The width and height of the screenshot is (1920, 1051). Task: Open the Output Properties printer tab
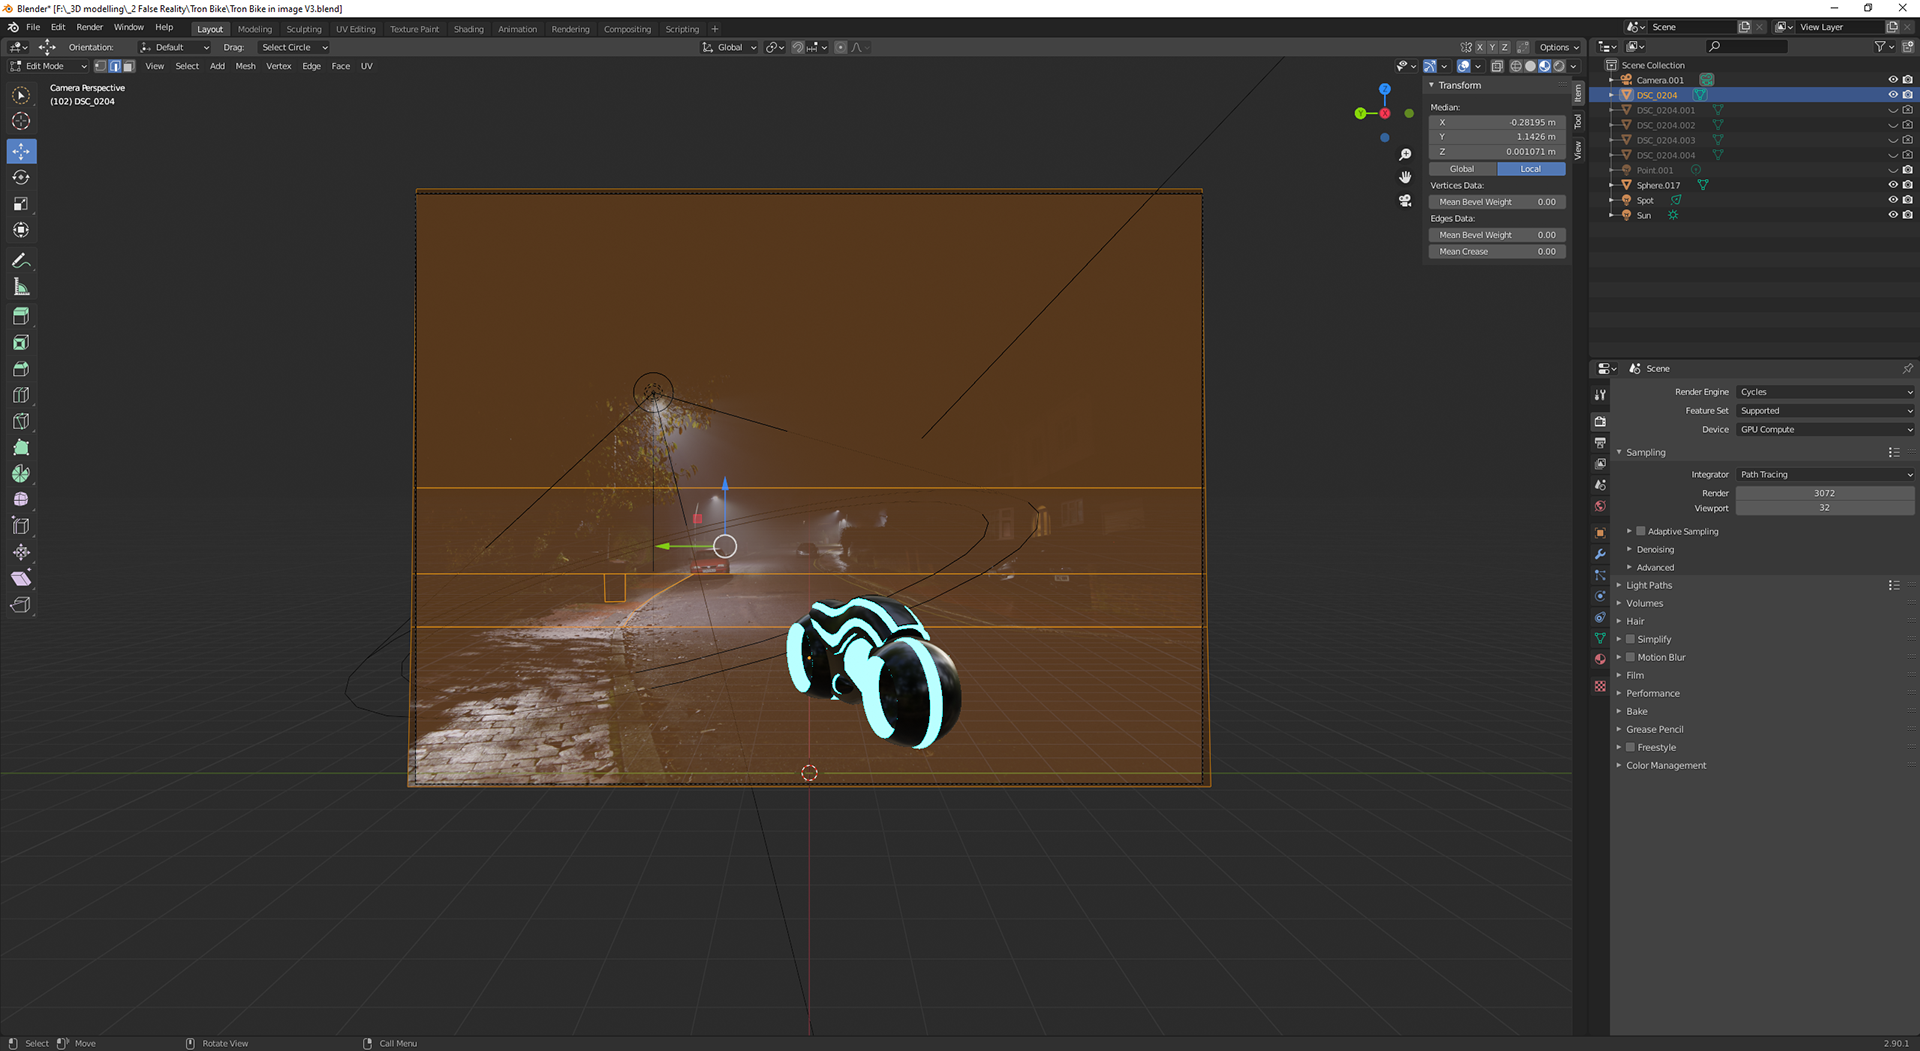tap(1600, 443)
